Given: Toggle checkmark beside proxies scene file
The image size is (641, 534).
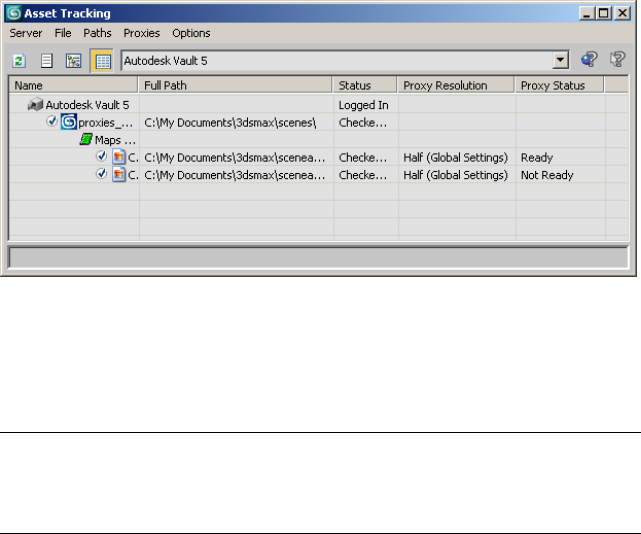Looking at the screenshot, I should point(52,121).
